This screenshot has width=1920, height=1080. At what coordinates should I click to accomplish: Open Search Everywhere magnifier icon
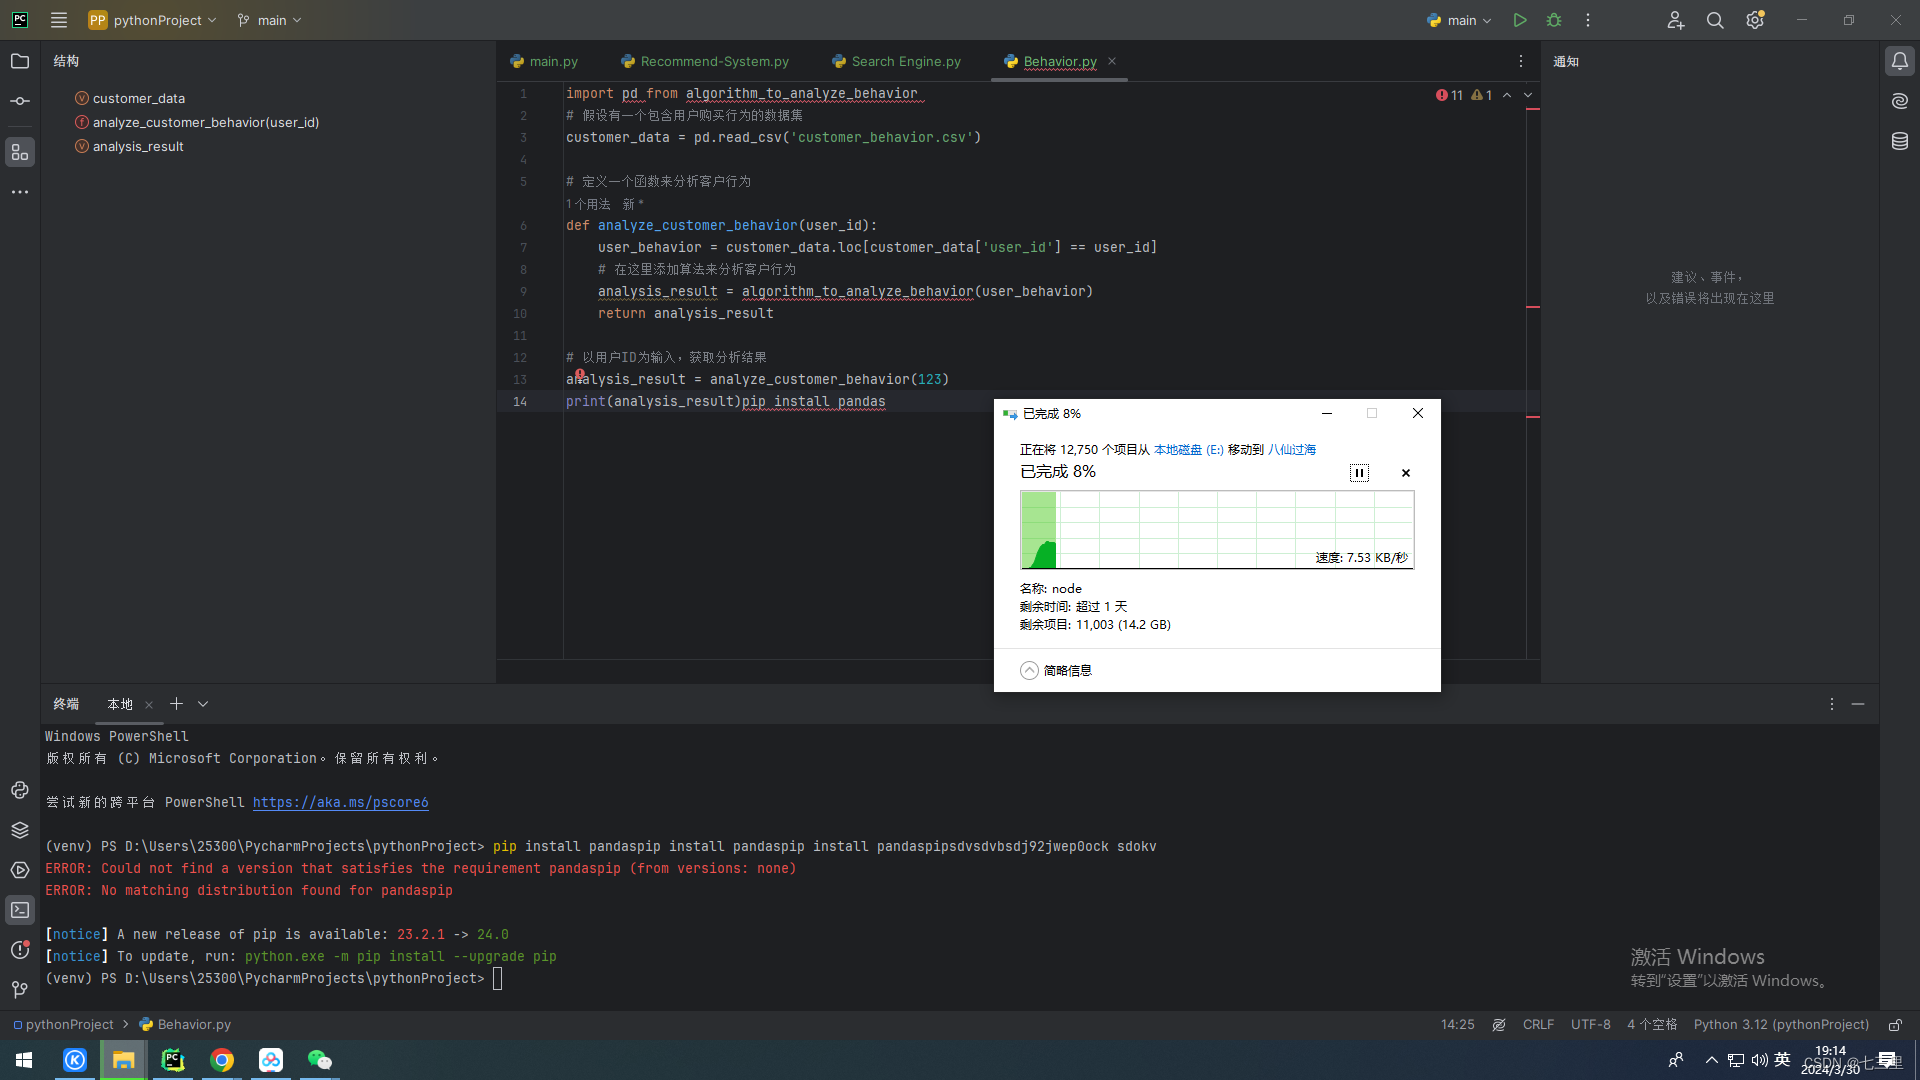coord(1715,20)
